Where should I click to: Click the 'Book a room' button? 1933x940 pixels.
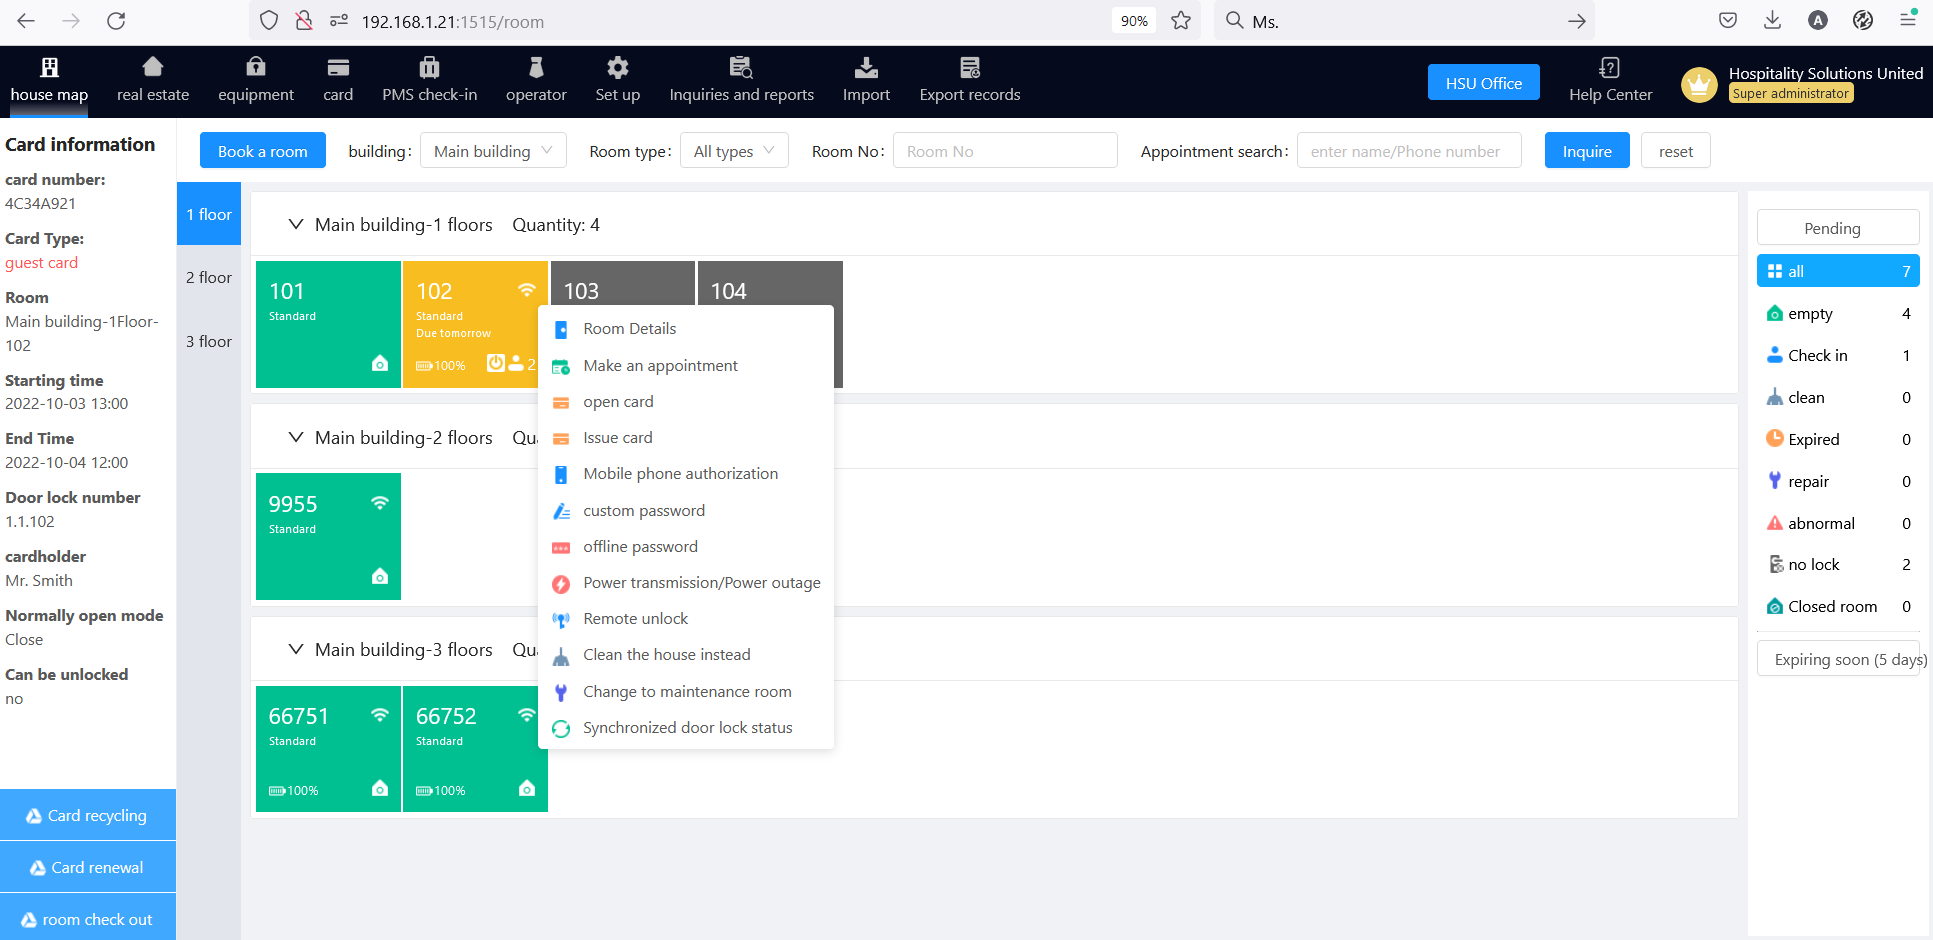[x=262, y=150]
